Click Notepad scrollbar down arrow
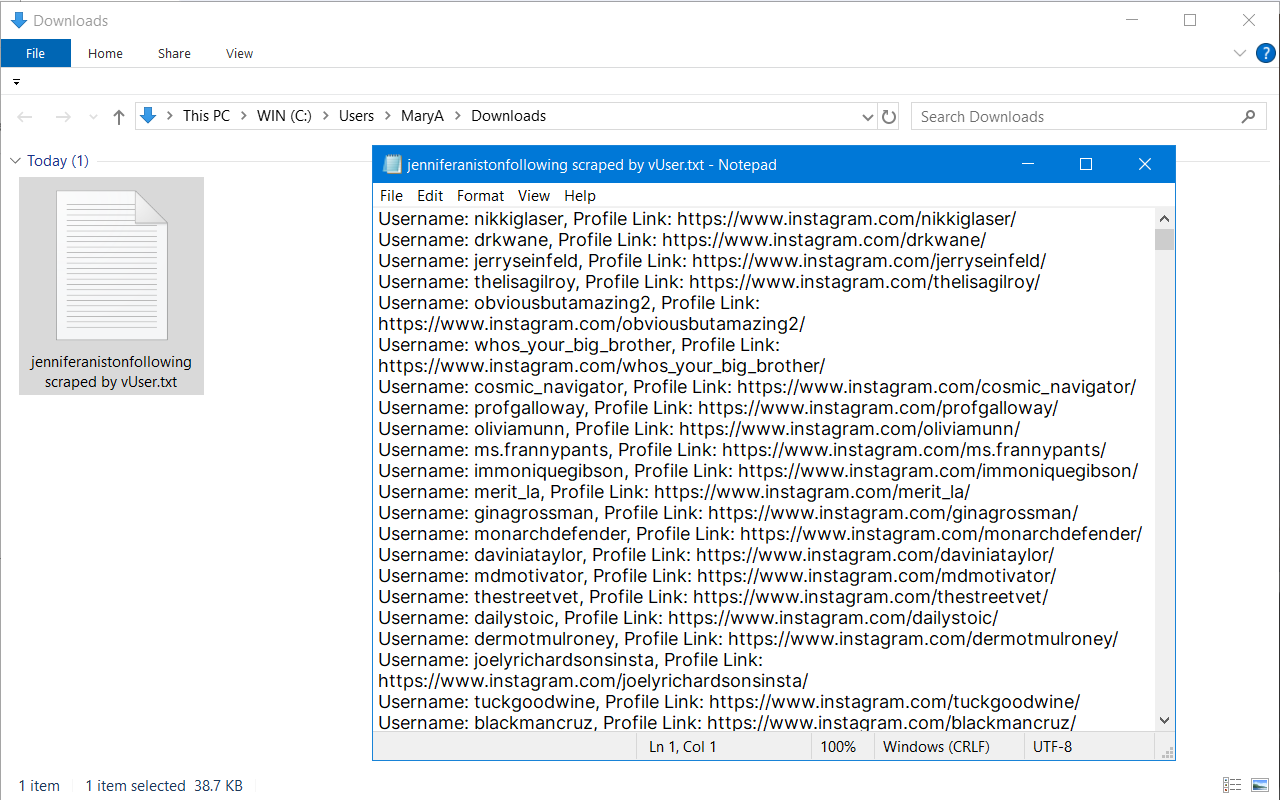Screen dimensions: 1280x800 click(1164, 720)
